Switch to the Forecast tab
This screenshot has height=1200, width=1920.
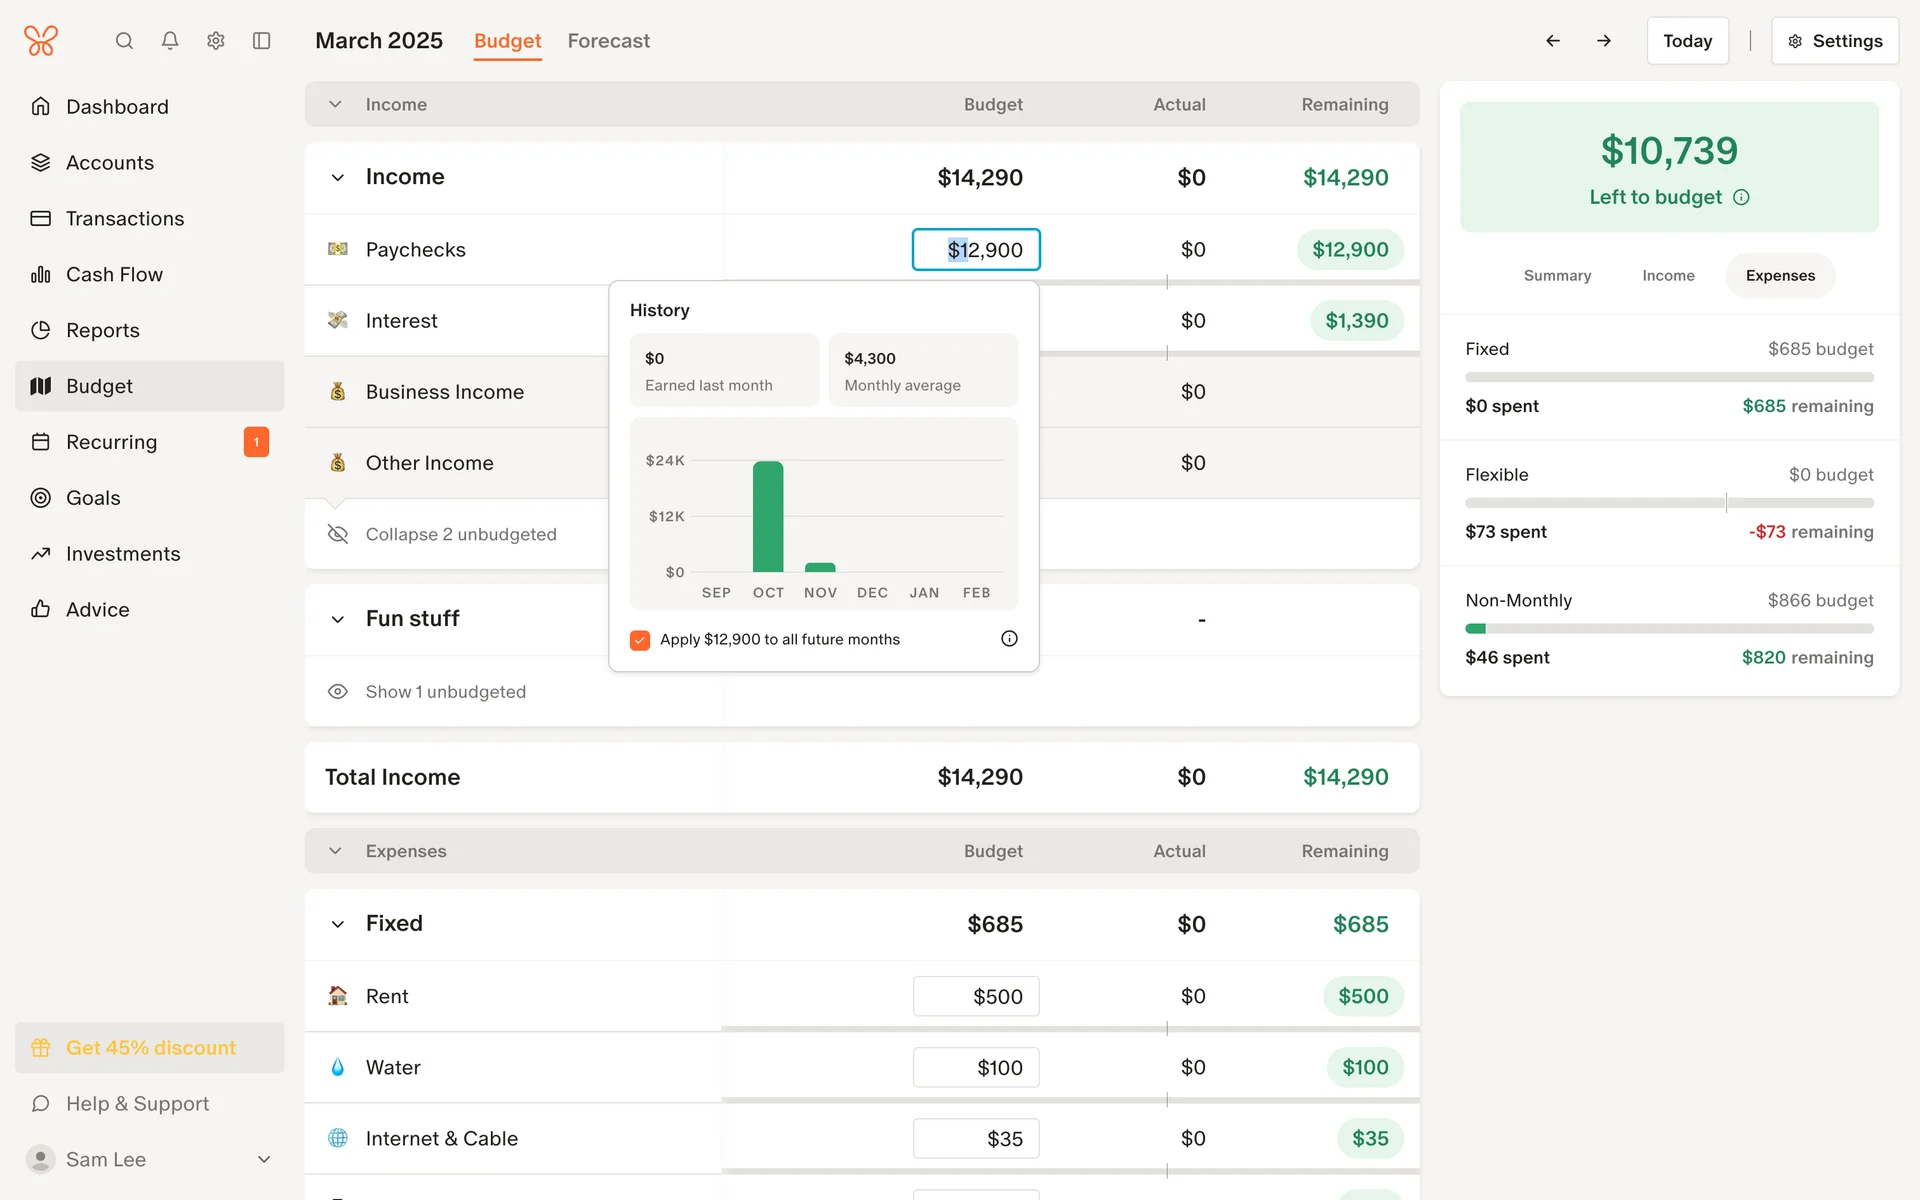[x=608, y=41]
